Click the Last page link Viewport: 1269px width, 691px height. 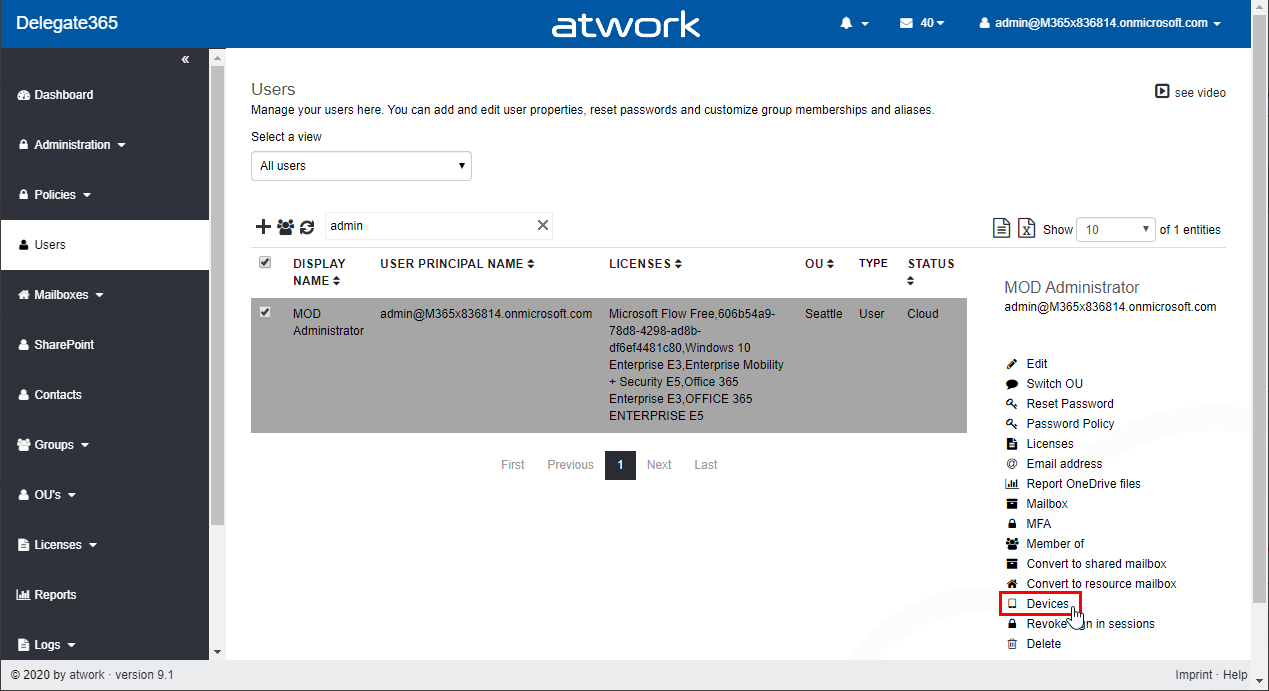click(706, 465)
